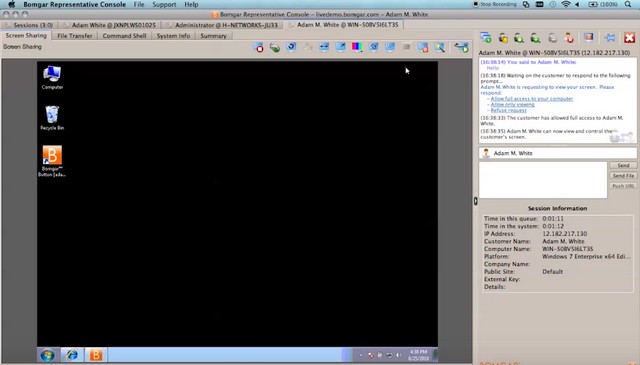Switch to the File Transfer tab
Image resolution: width=640 pixels, height=365 pixels.
[75, 36]
